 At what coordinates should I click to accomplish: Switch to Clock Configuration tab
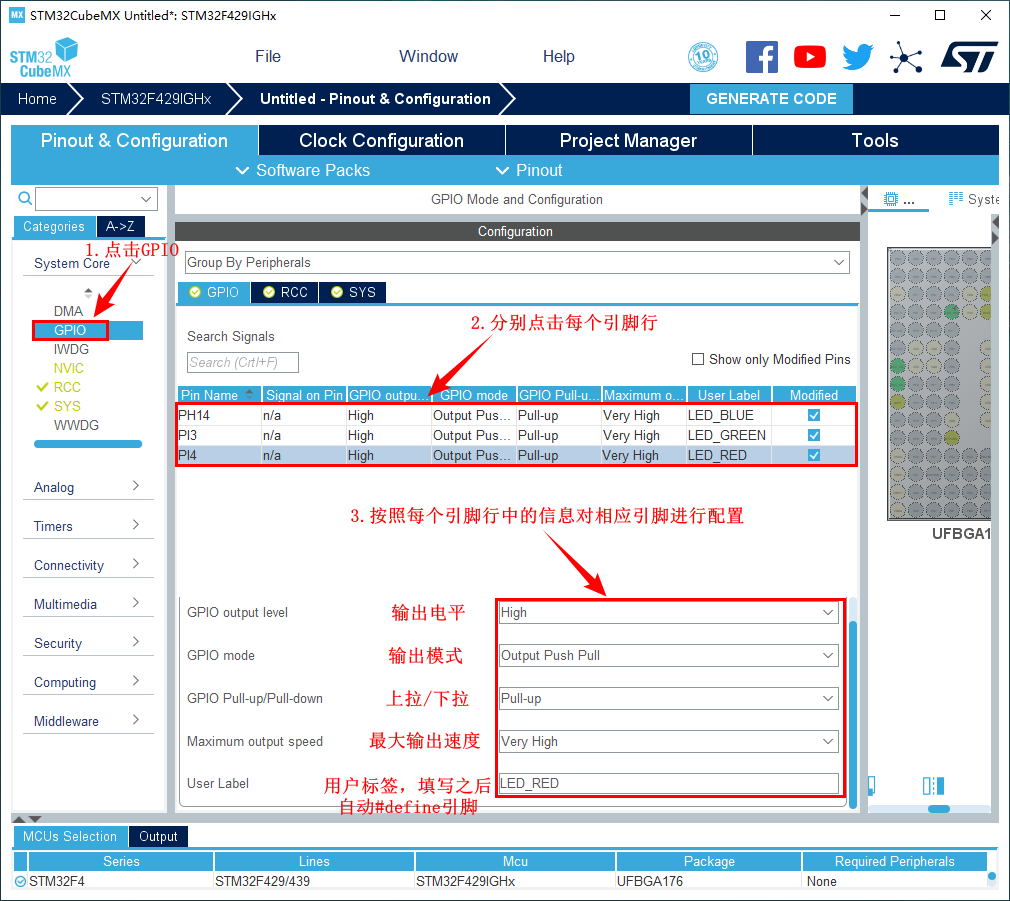(x=381, y=141)
